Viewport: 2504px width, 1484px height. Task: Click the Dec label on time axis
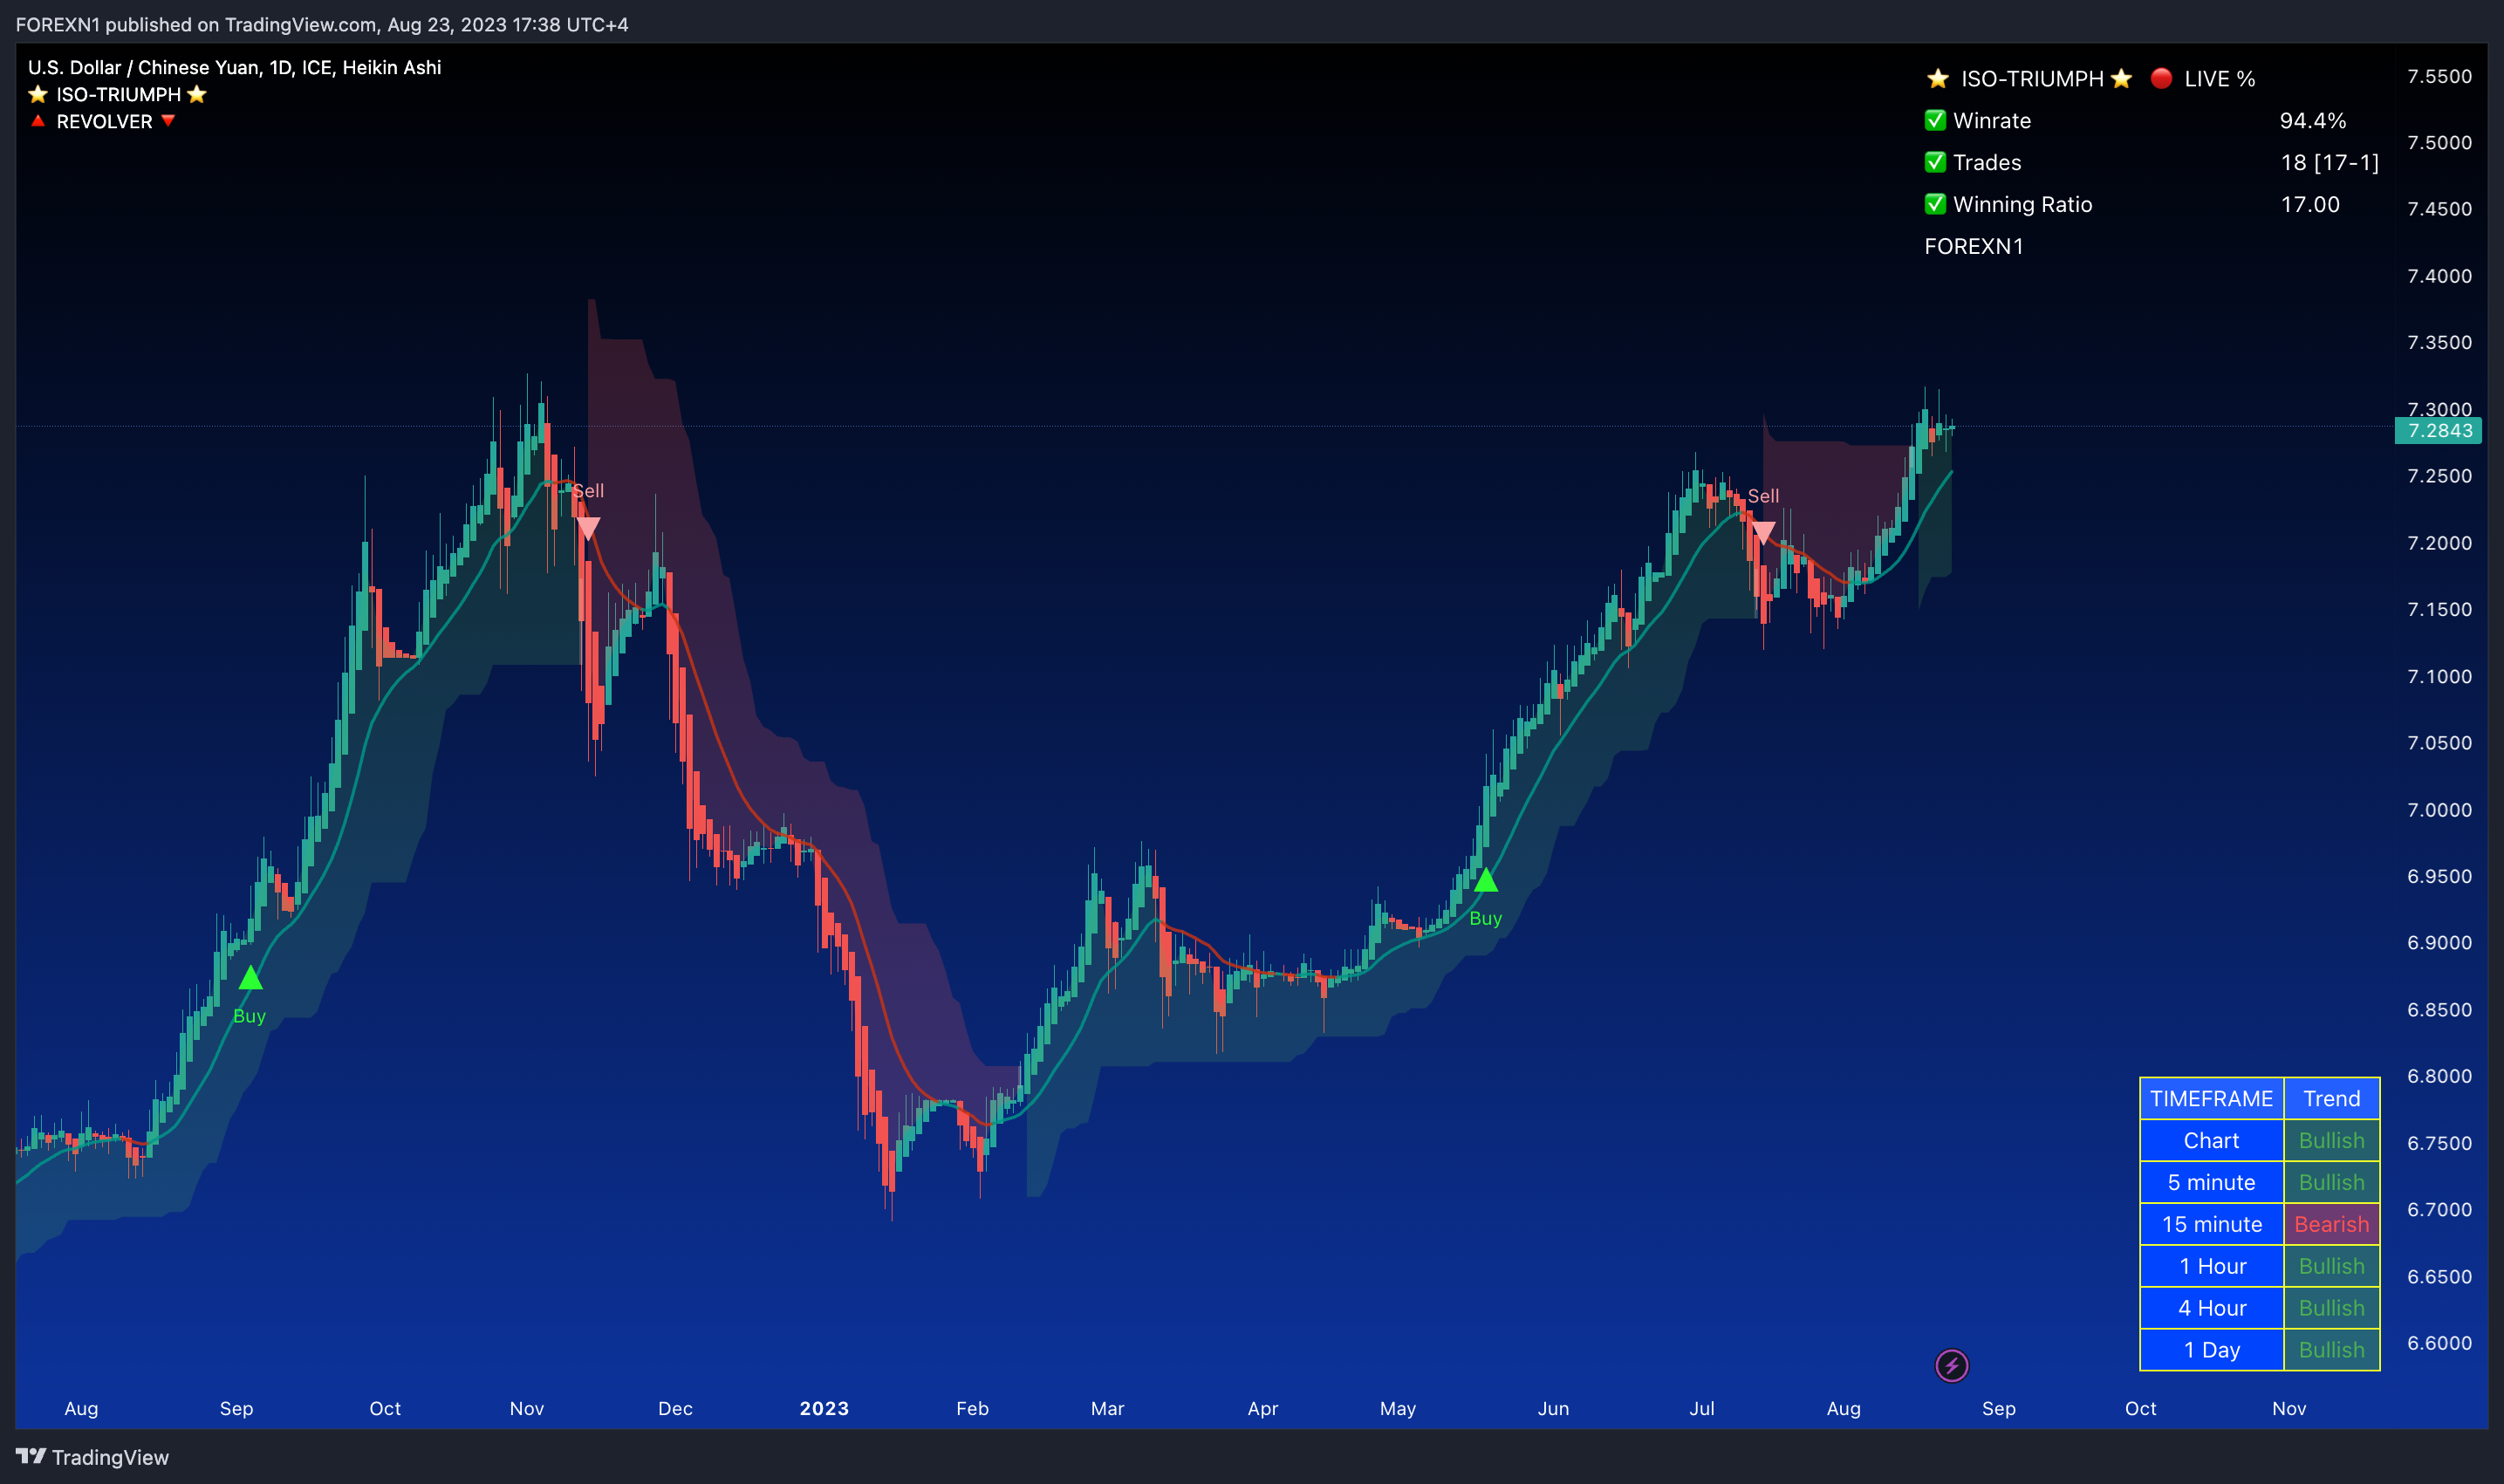675,1408
